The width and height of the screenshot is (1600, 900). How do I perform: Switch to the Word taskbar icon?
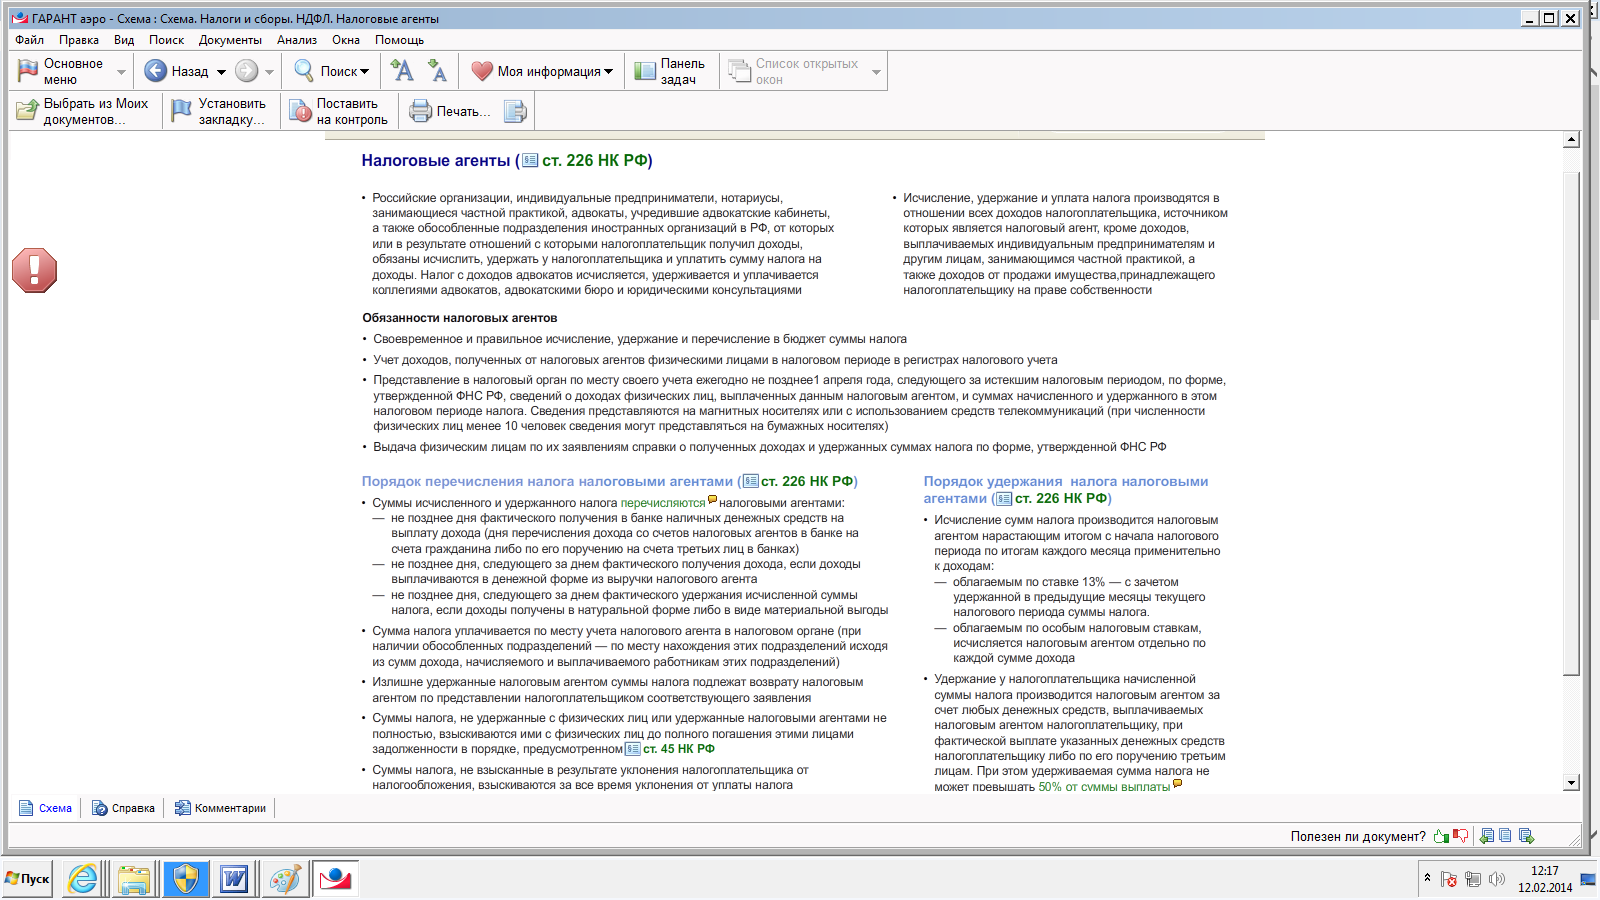[234, 879]
